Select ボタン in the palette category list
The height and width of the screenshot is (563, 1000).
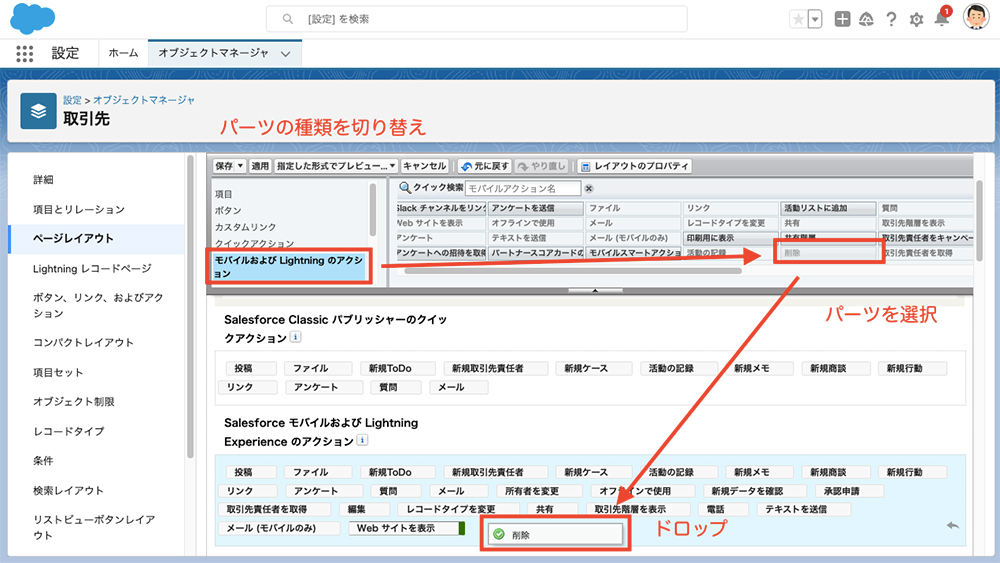tap(228, 210)
